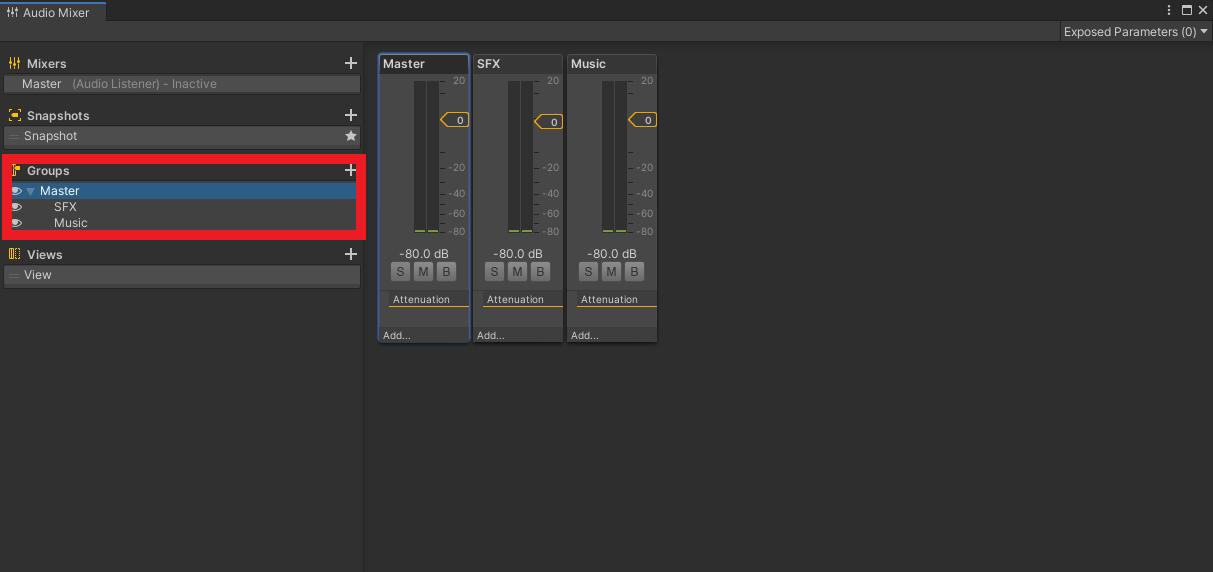Click the star icon on Snapshot row
This screenshot has height=572, width=1213.
350,136
